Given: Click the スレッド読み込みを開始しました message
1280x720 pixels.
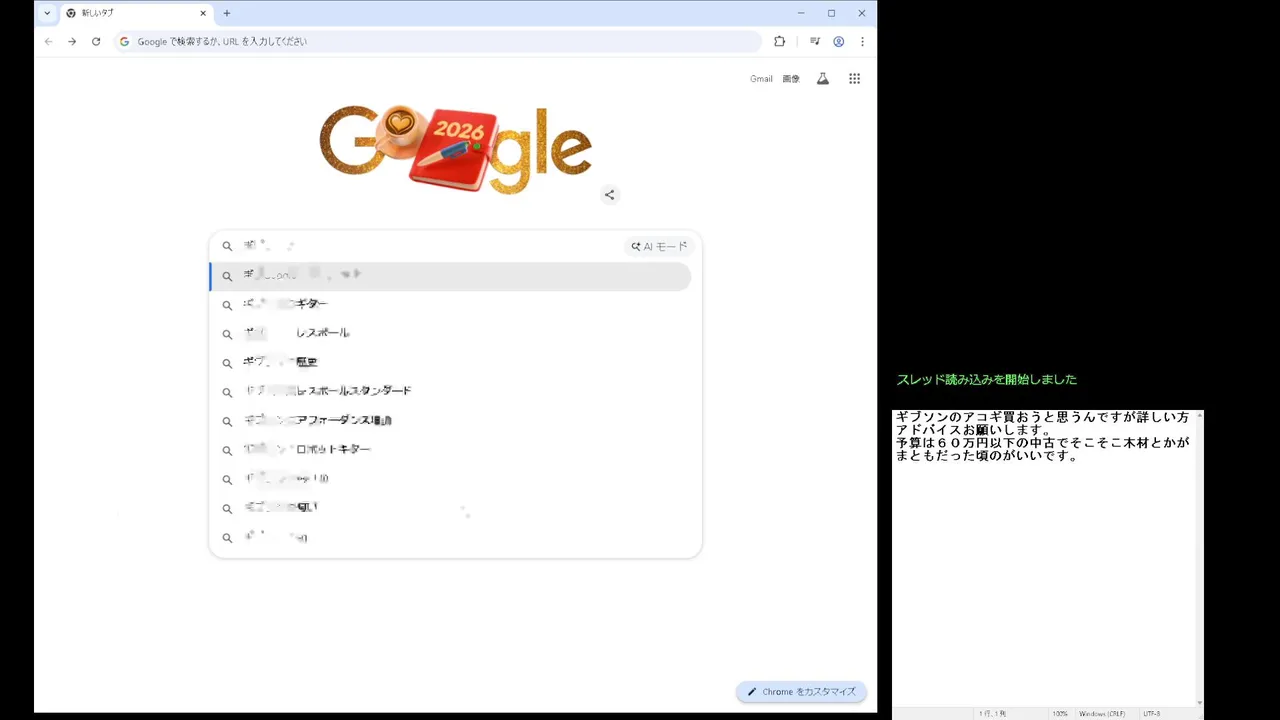Looking at the screenshot, I should pos(987,380).
